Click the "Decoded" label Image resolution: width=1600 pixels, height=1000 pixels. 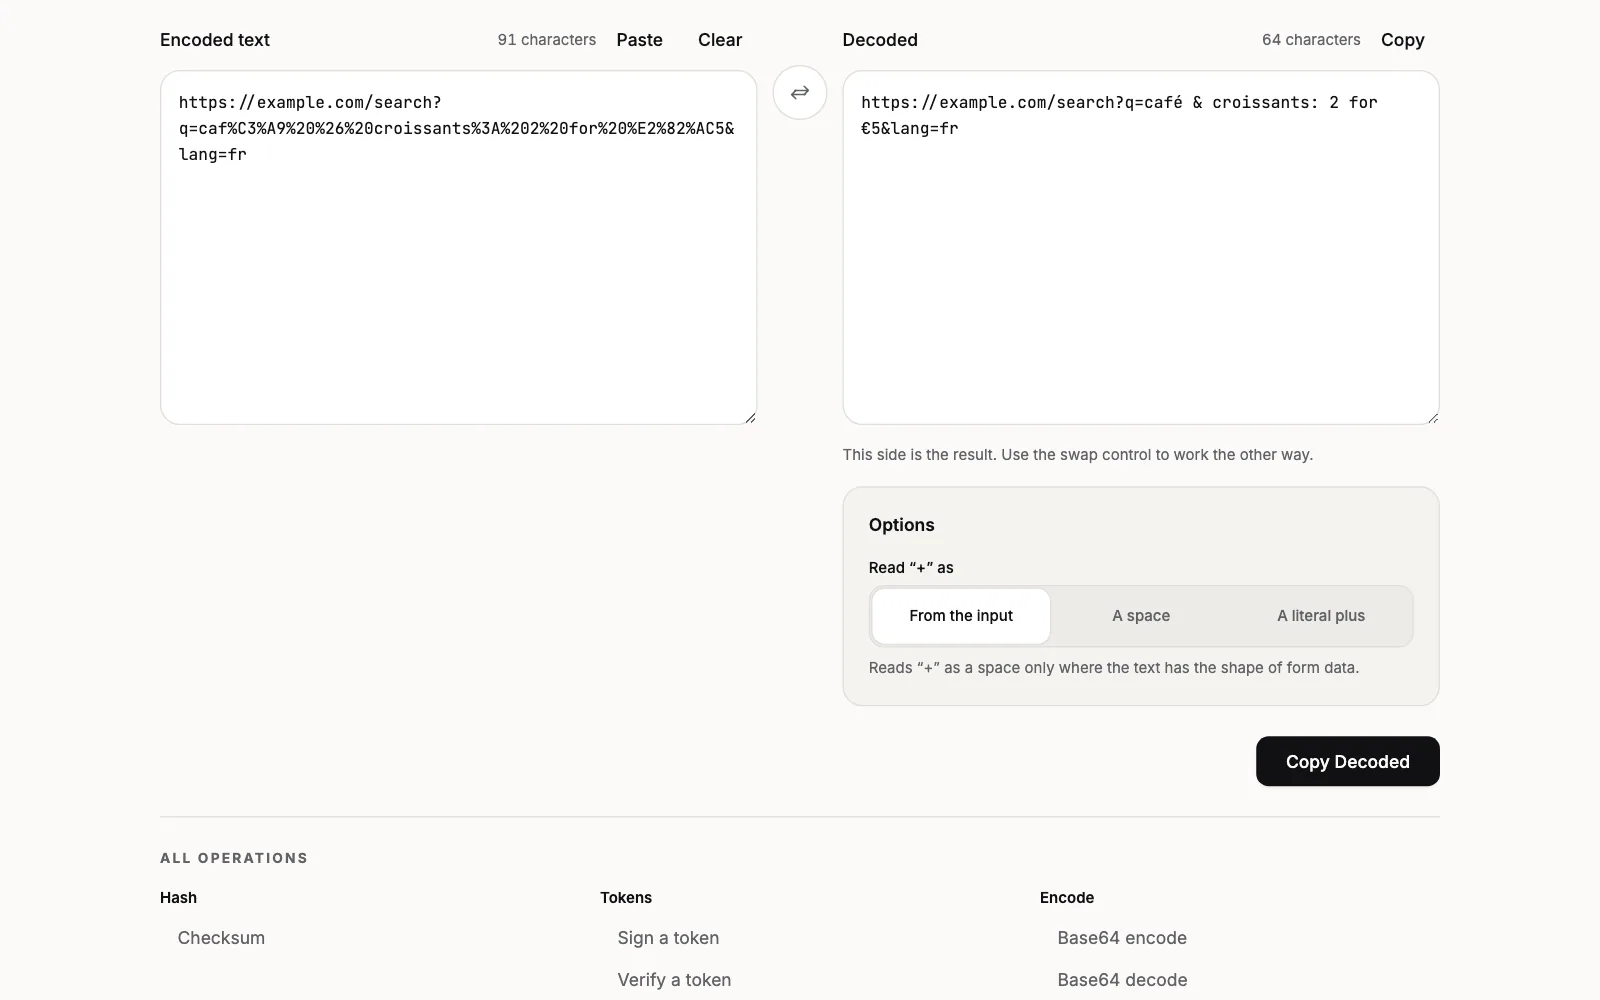(880, 40)
